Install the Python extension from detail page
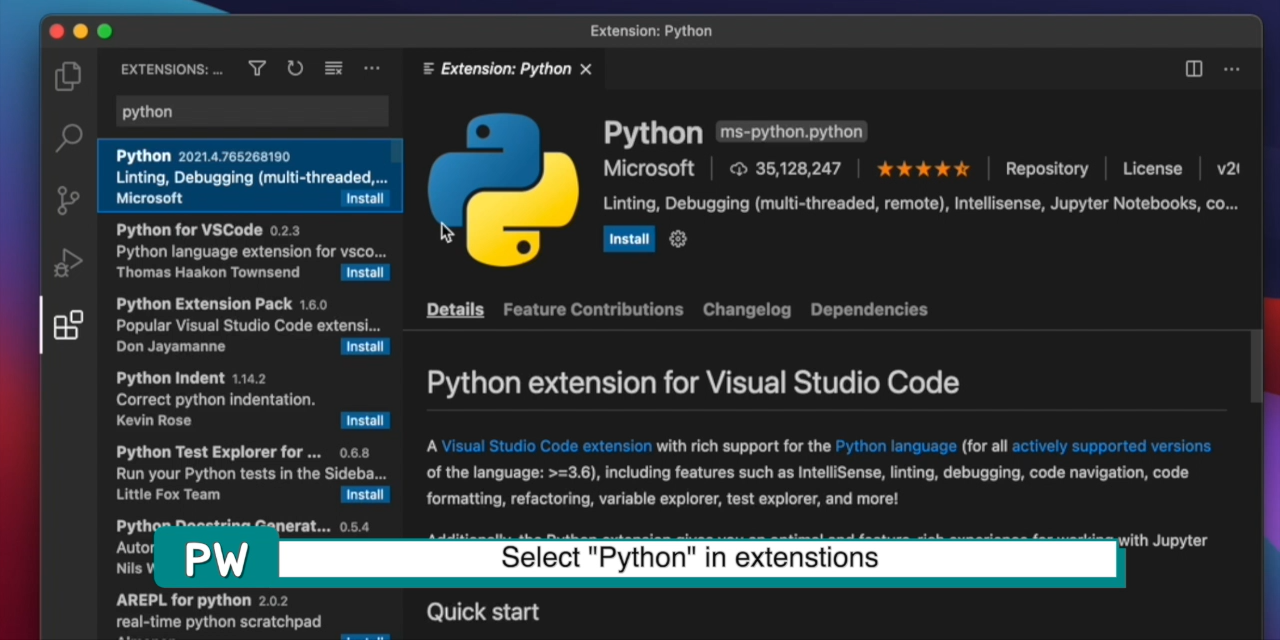 point(629,239)
